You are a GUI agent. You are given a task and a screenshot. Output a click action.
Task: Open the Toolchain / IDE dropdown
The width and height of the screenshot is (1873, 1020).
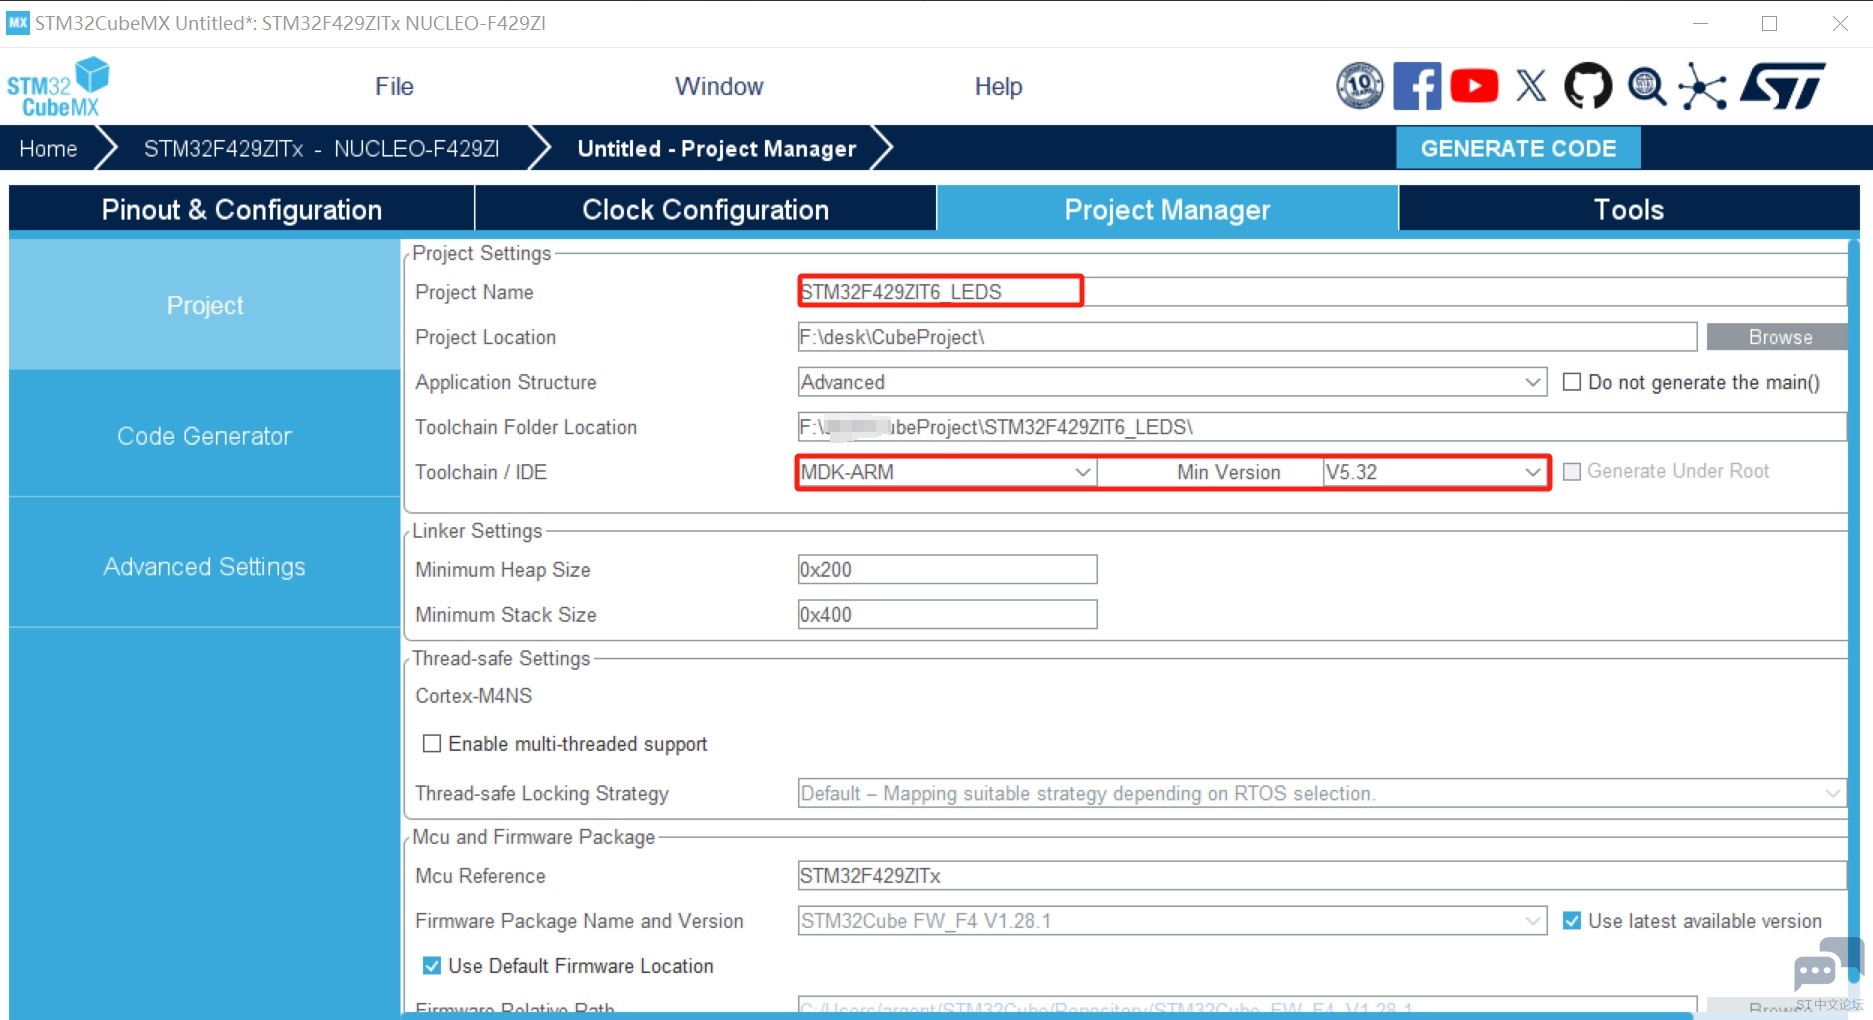(946, 472)
